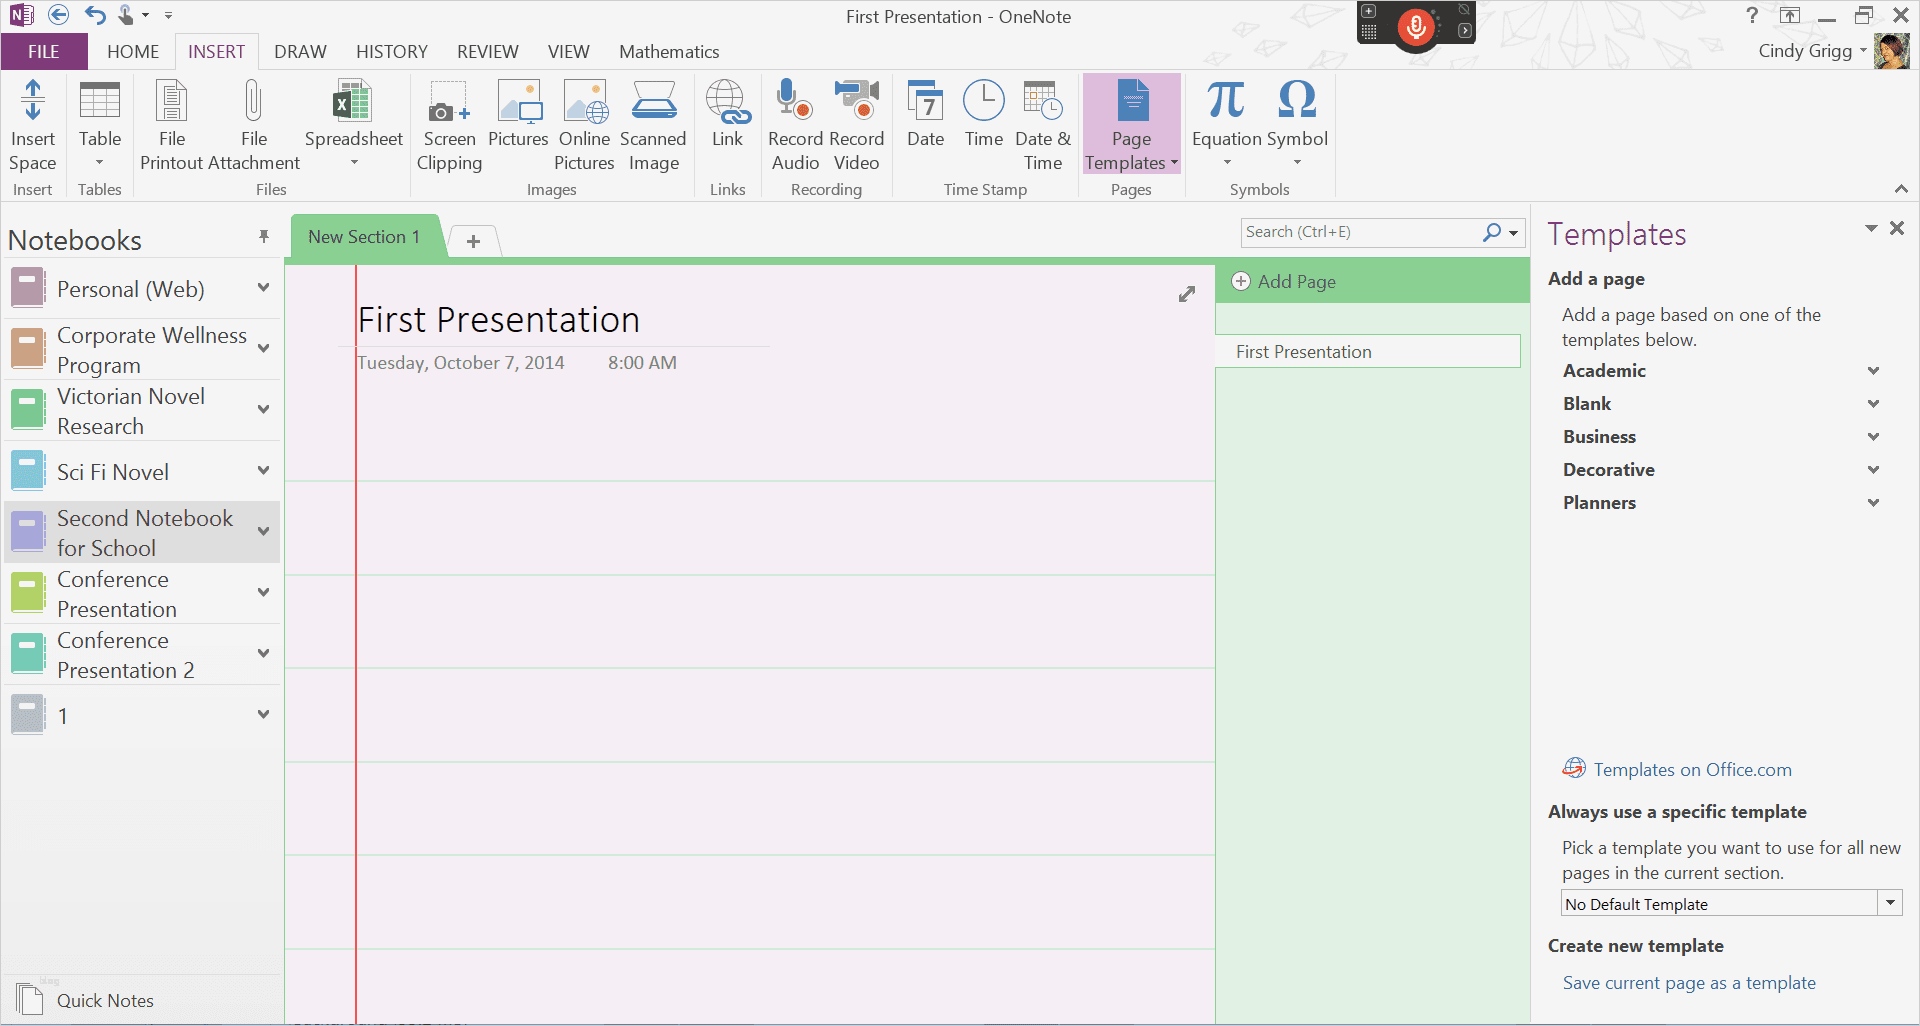
Task: Collapse the ribbon
Action: pos(1901,189)
